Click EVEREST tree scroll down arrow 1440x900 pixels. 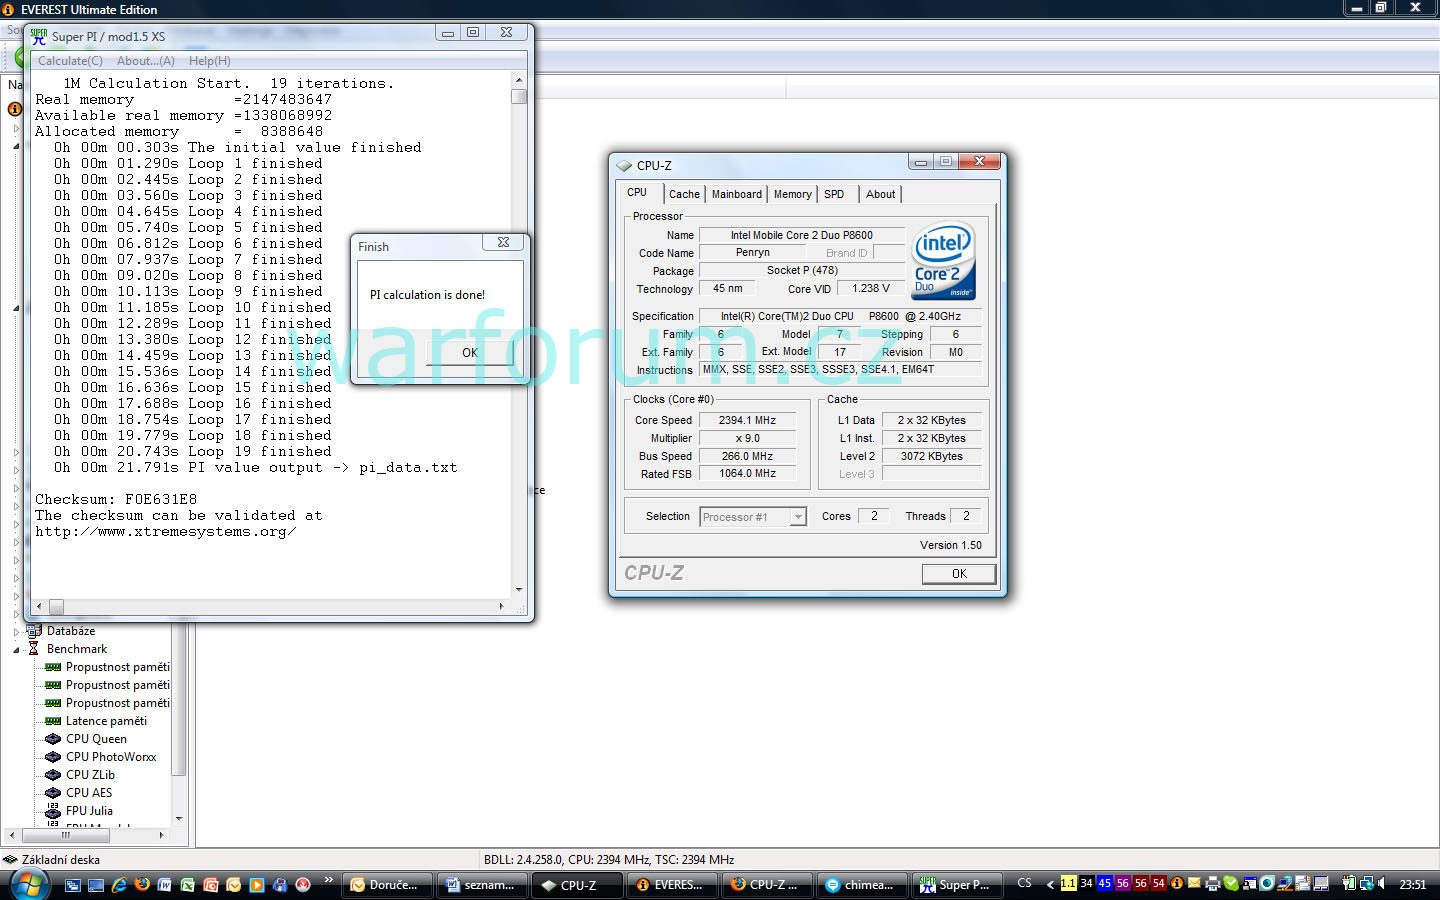[x=179, y=818]
